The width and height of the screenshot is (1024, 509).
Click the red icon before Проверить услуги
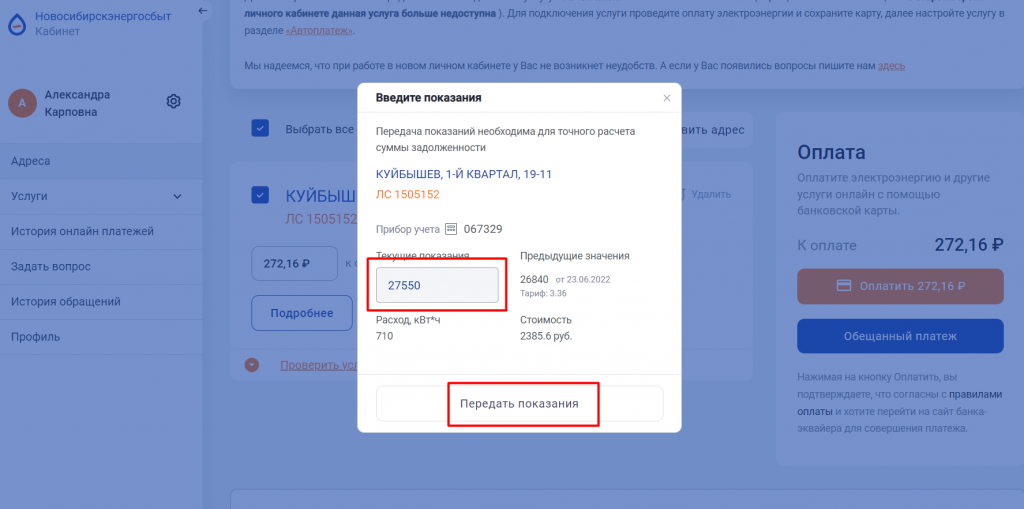(x=252, y=365)
